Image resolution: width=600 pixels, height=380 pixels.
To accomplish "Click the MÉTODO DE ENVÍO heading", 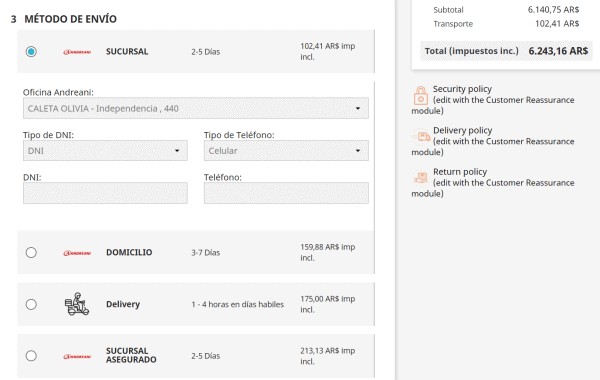I will [70, 19].
